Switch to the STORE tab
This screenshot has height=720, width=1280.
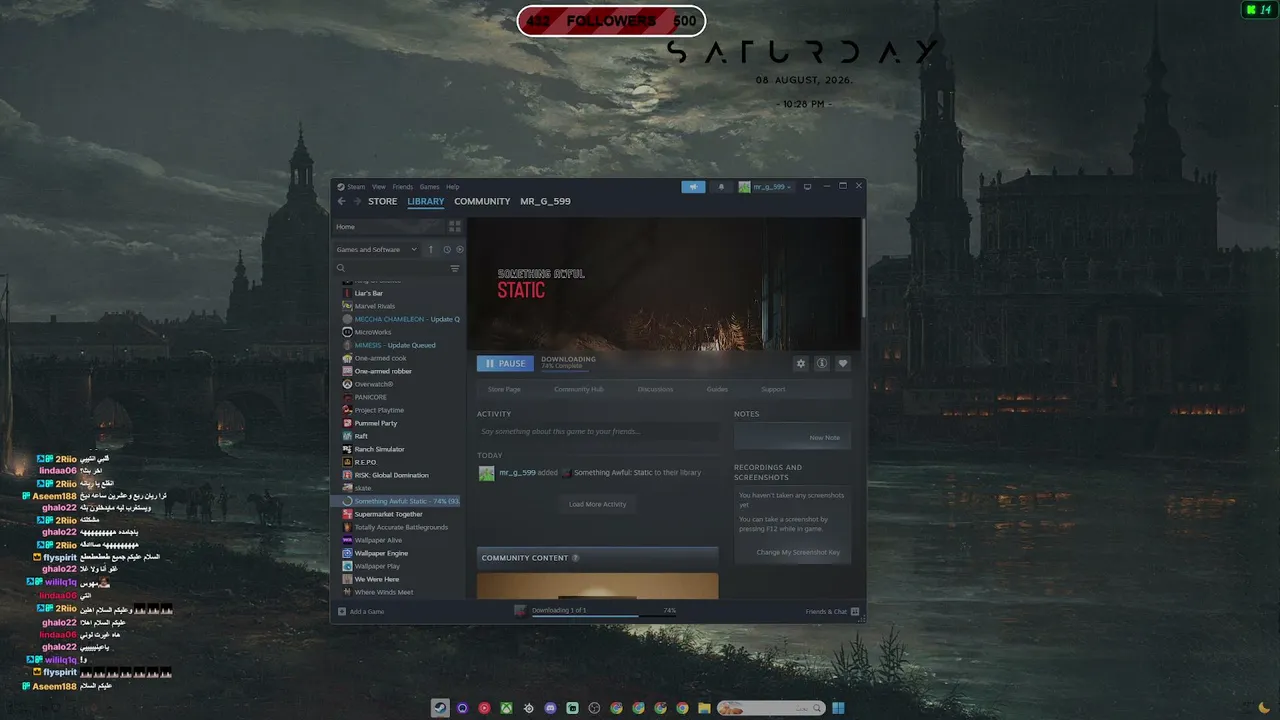[382, 201]
